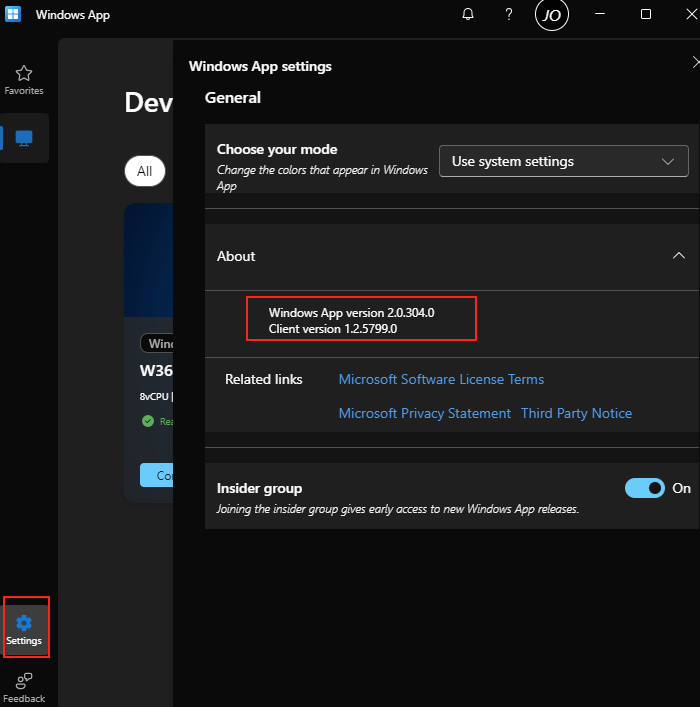Screen dimensions: 700x707
Task: Click the Related links label
Action: pos(263,379)
